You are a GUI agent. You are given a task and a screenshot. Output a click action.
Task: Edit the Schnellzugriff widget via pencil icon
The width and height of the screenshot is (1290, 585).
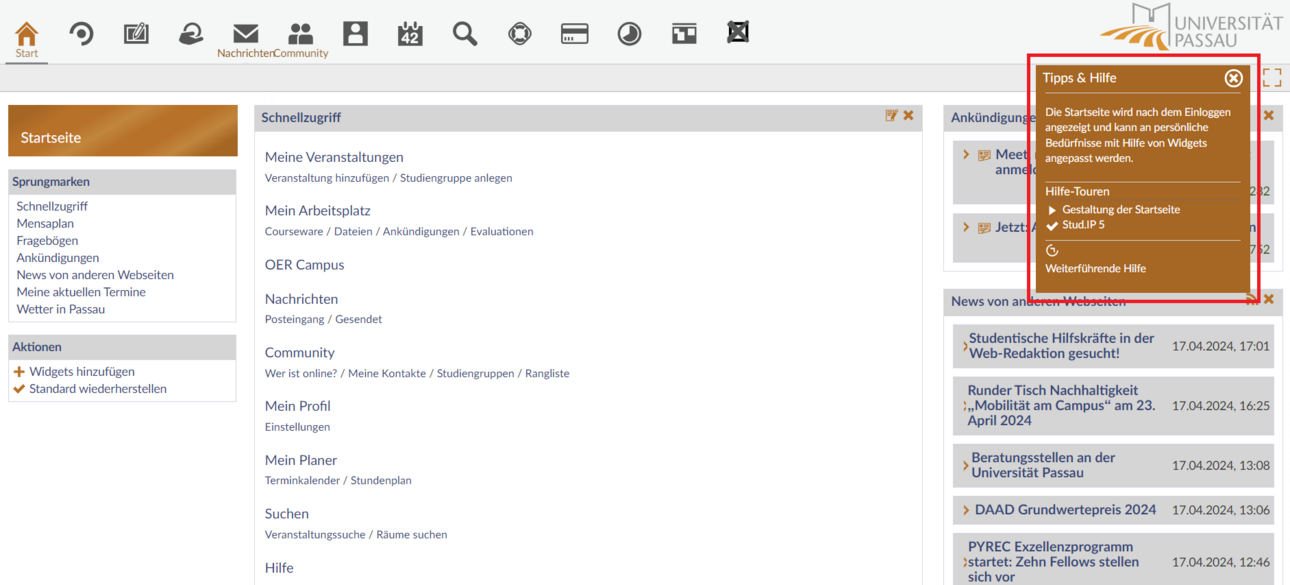[x=891, y=116]
